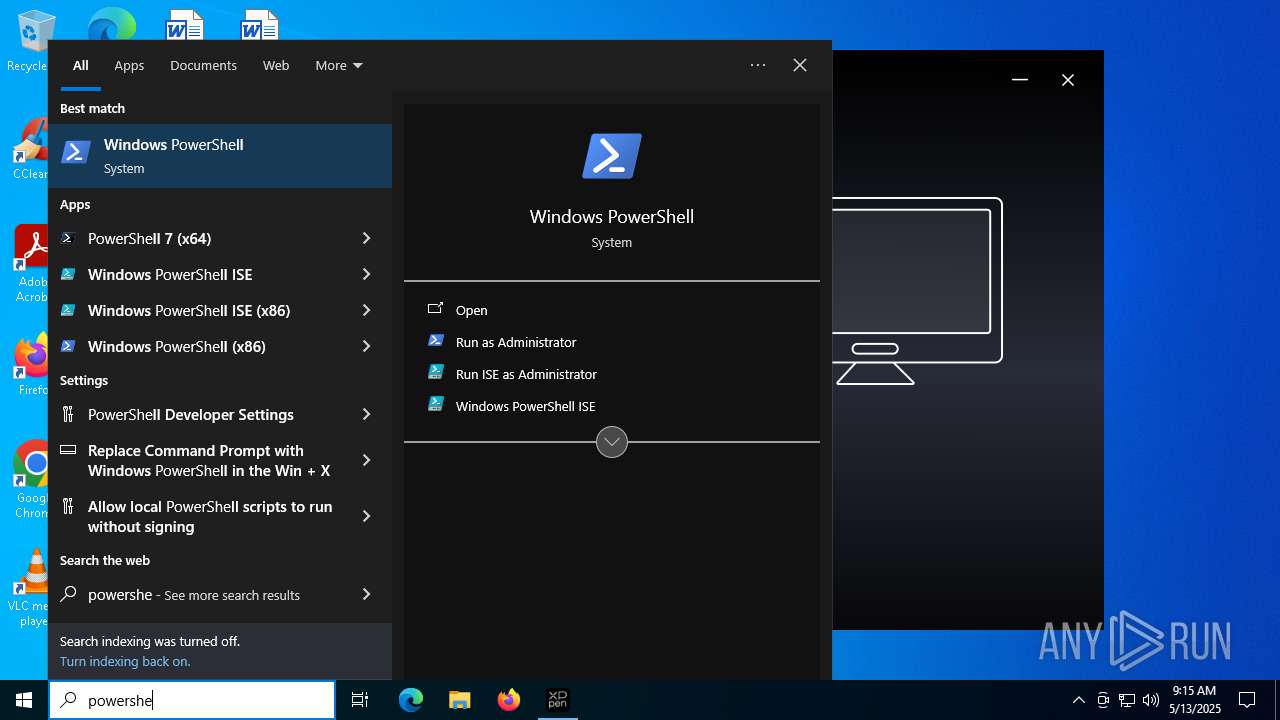1280x720 pixels.
Task: Click the network icon in system tray
Action: (x=1127, y=700)
